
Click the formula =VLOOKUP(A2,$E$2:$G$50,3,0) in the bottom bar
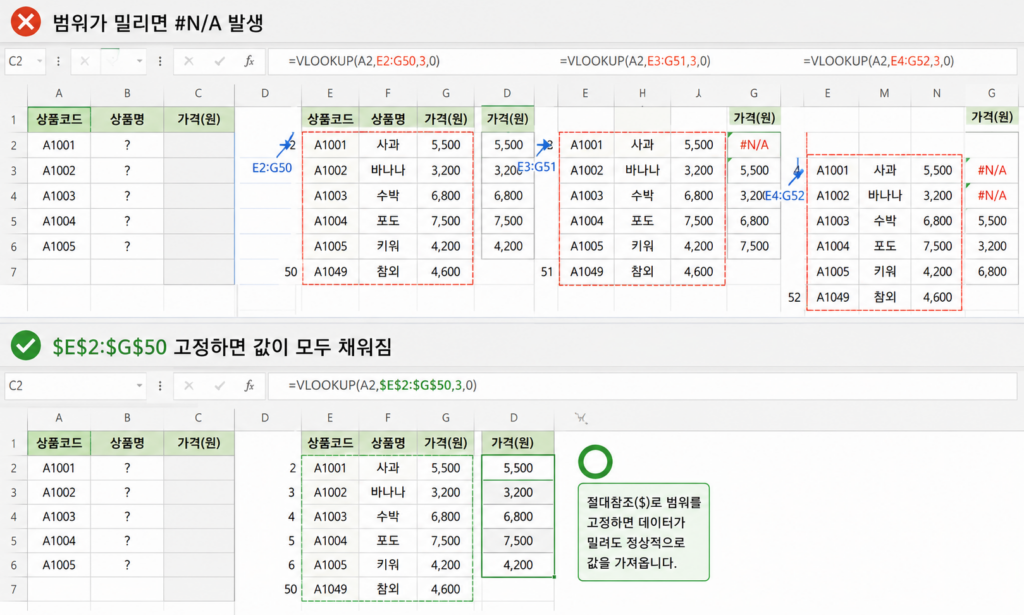(x=382, y=386)
